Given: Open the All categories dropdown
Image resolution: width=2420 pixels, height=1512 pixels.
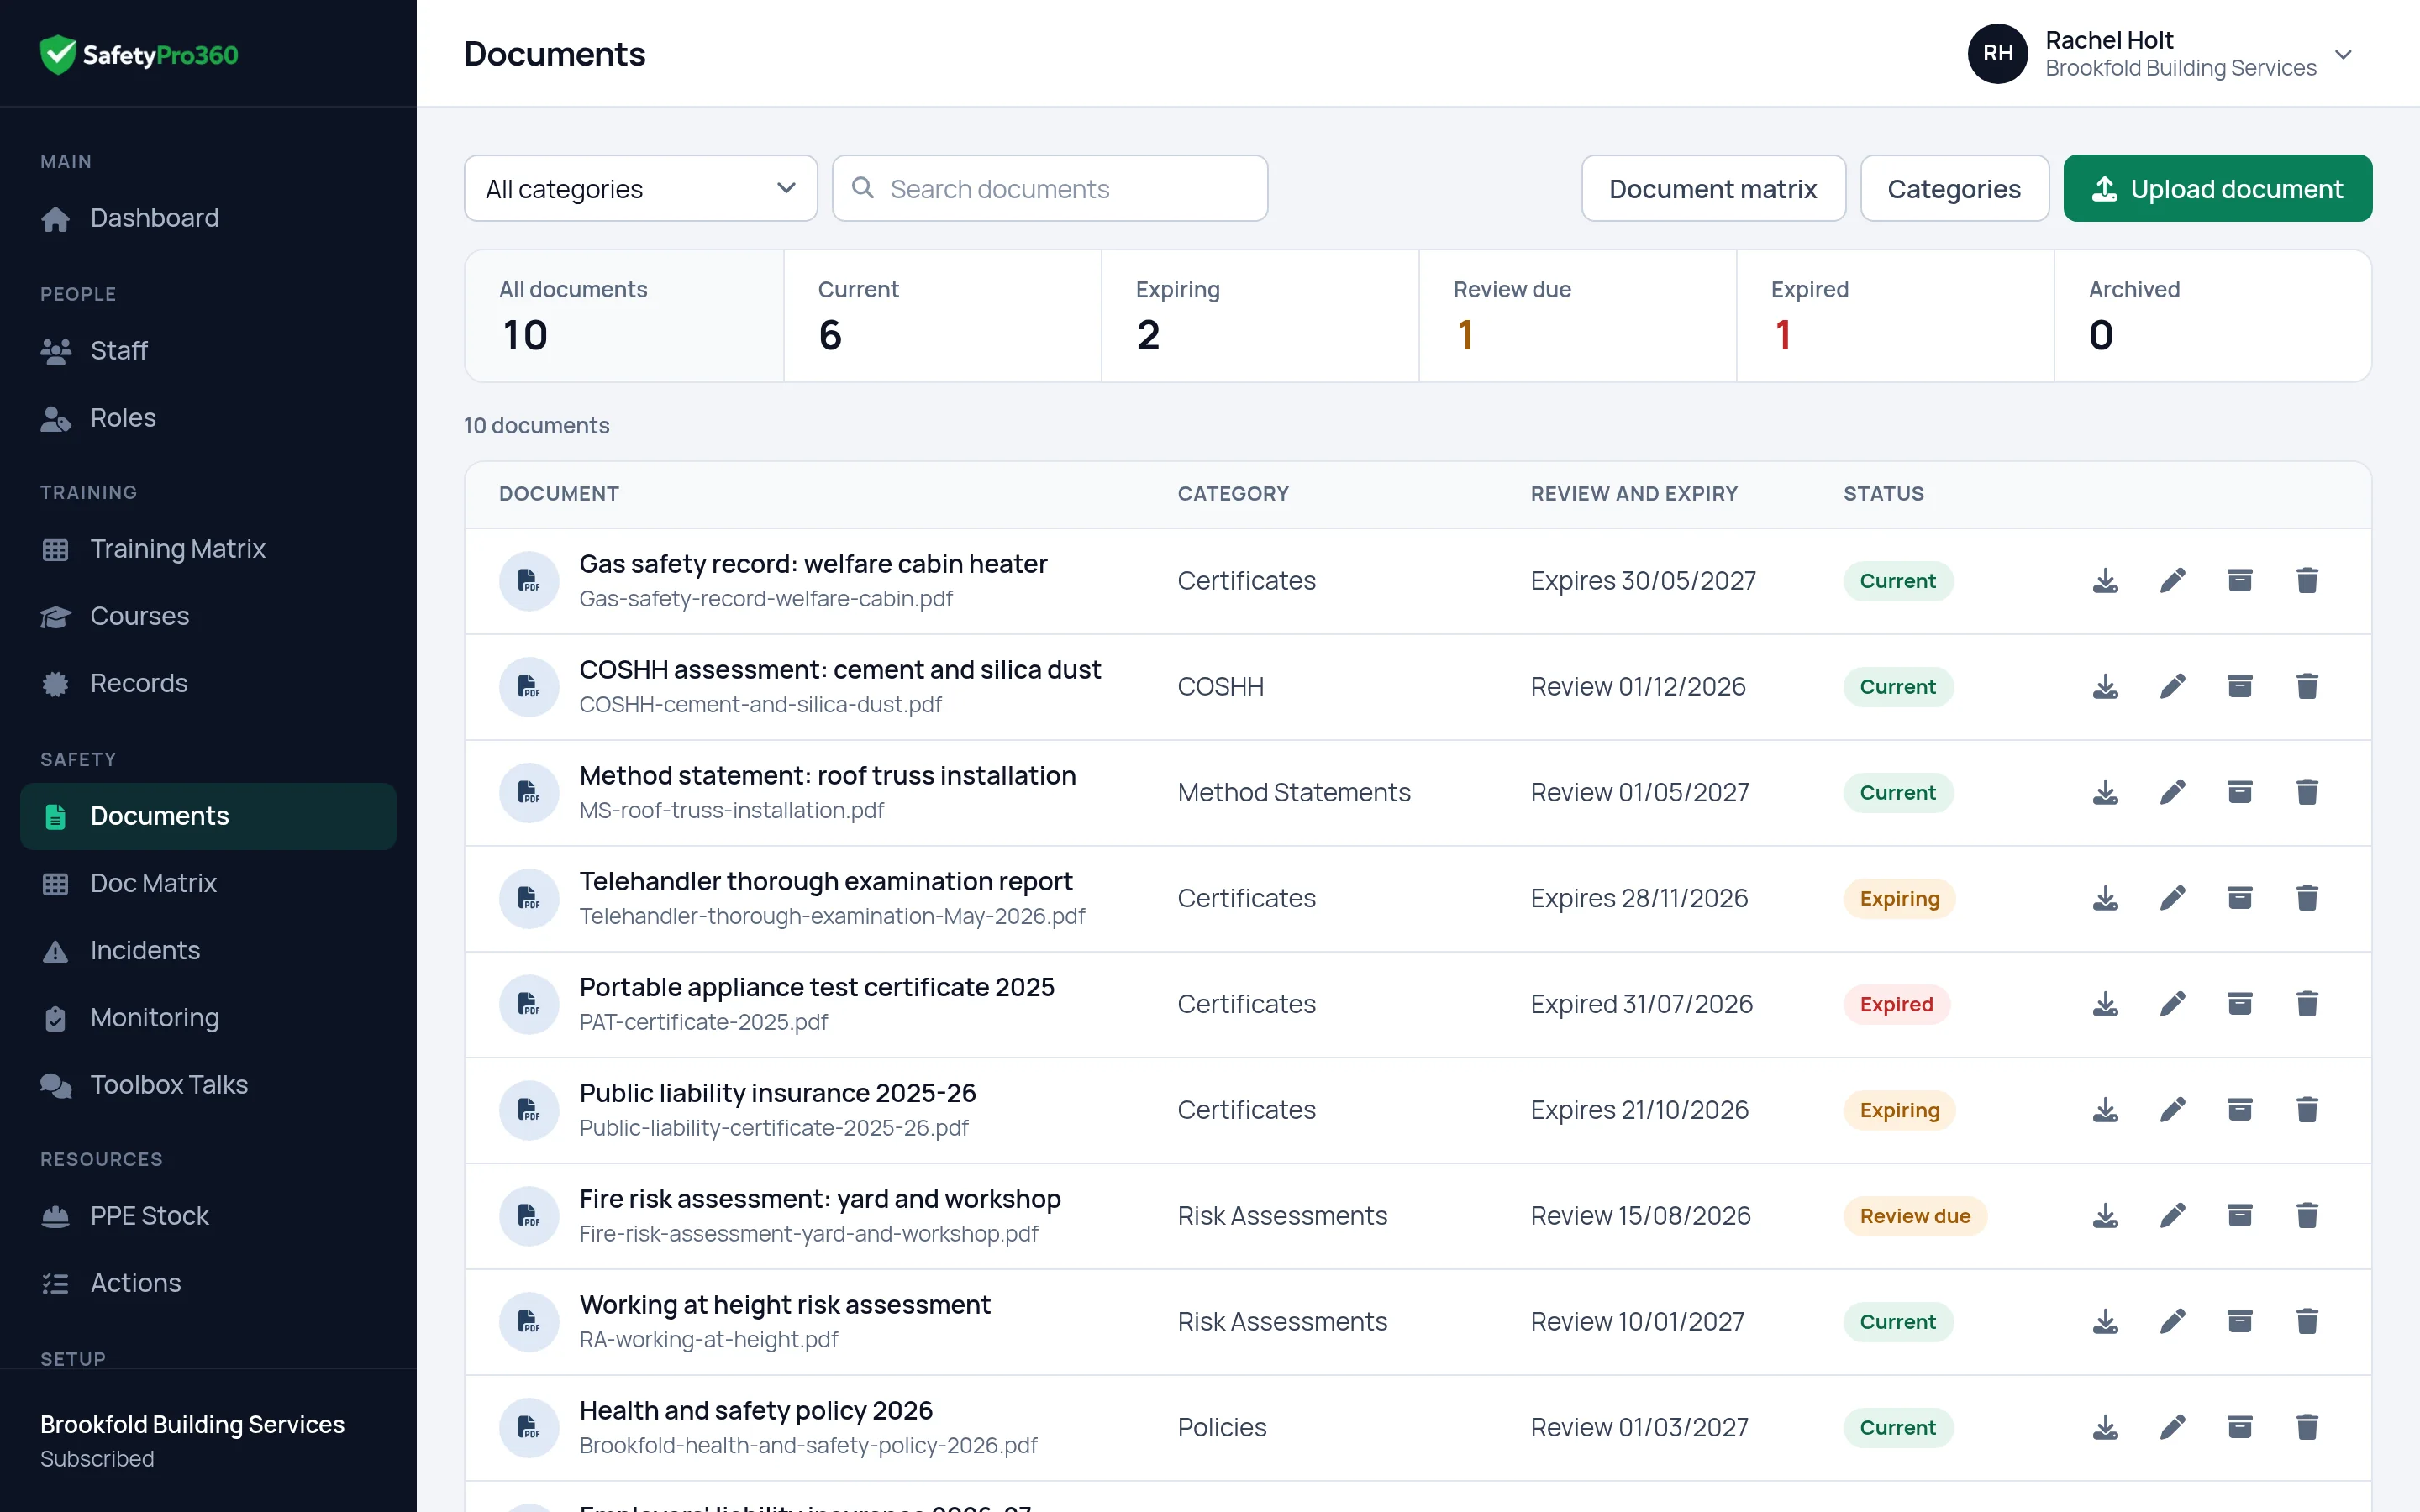Looking at the screenshot, I should point(641,189).
